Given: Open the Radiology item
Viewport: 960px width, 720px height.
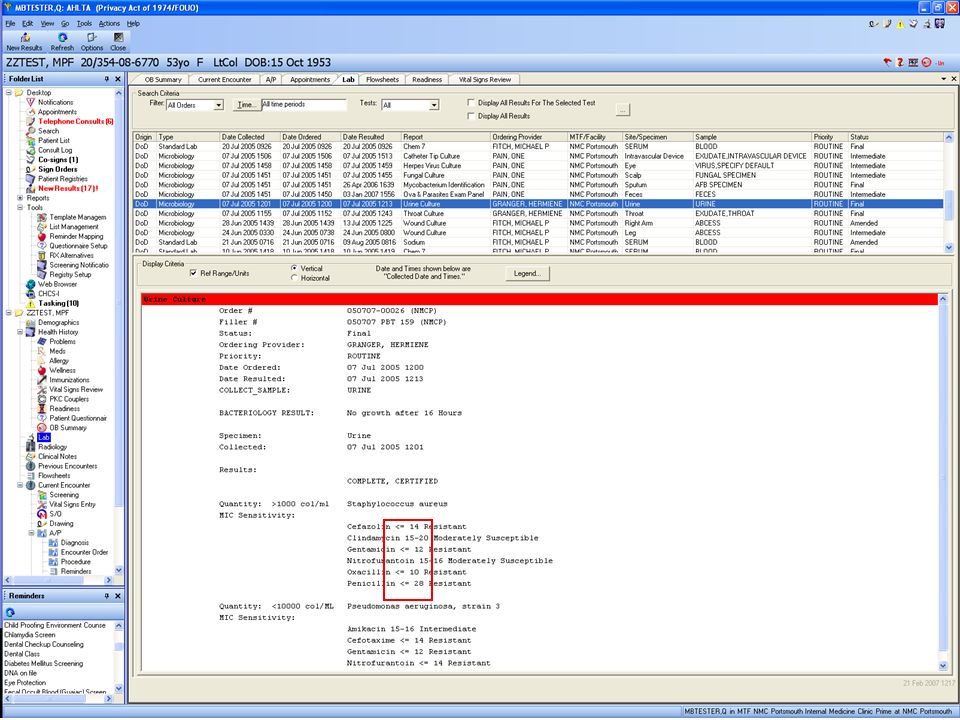Looking at the screenshot, I should pos(52,447).
